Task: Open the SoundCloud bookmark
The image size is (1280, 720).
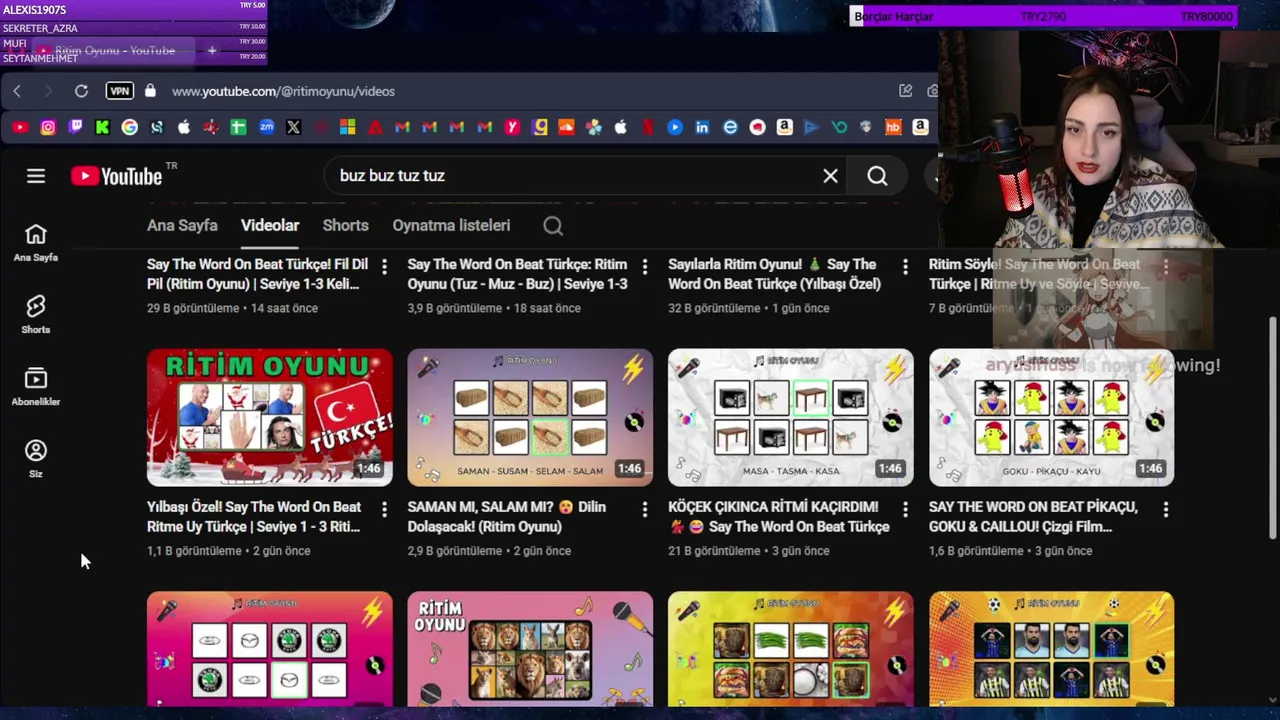Action: click(x=566, y=127)
